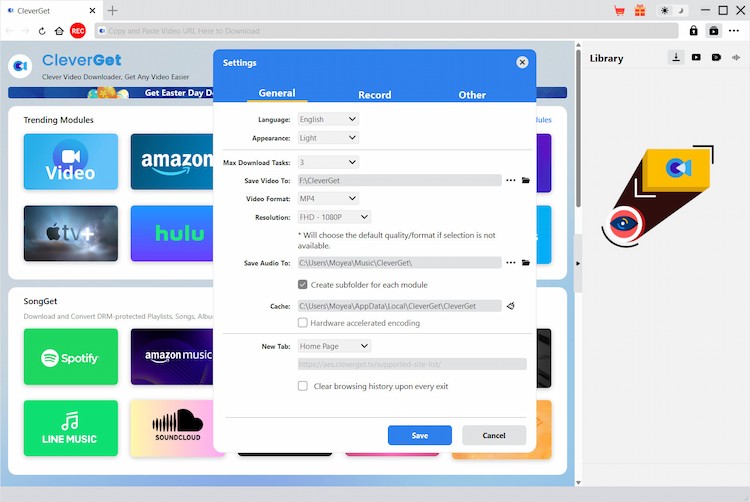This screenshot has height=502, width=750.
Task: Show downloaded videos in Library
Action: pos(696,57)
